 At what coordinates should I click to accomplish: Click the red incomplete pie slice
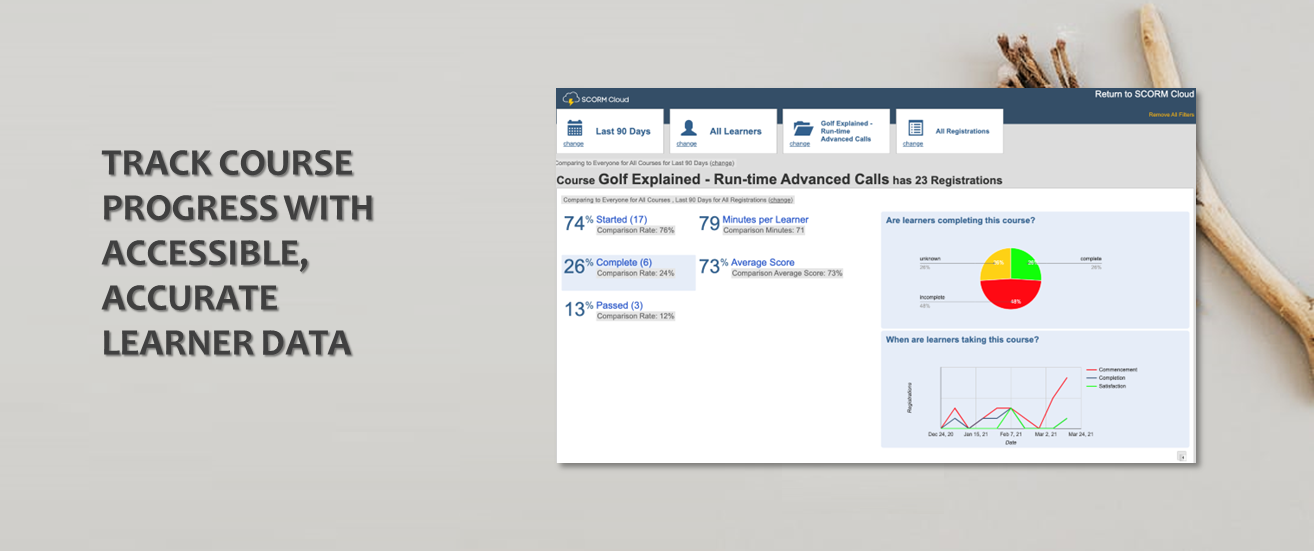point(1011,296)
